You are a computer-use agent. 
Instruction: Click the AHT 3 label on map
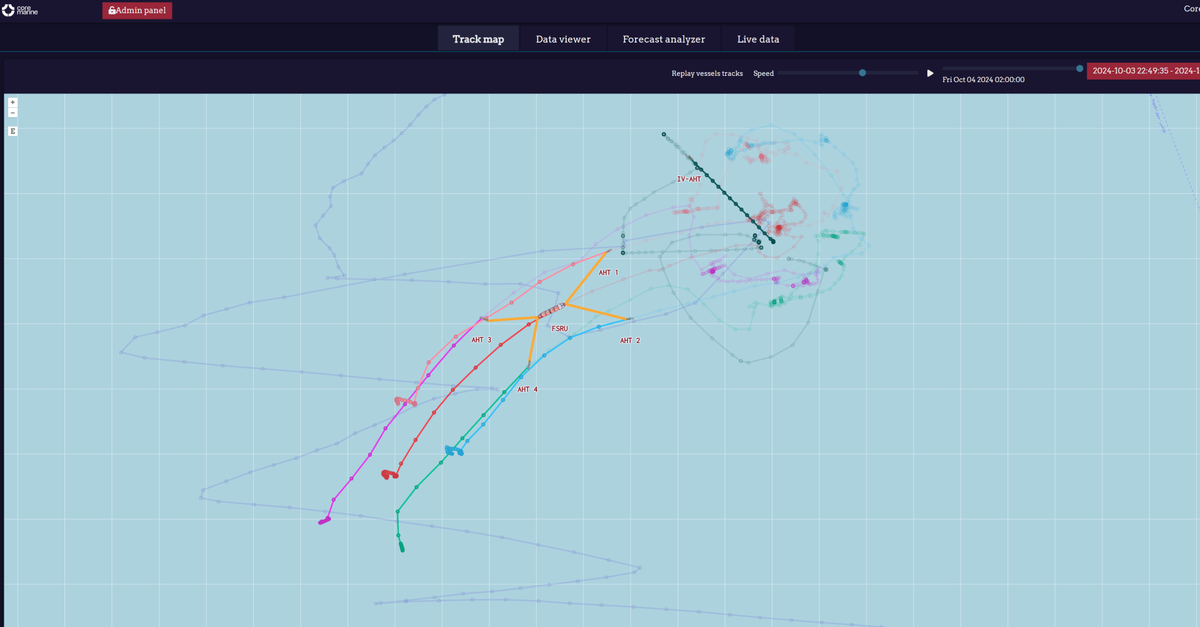481,340
